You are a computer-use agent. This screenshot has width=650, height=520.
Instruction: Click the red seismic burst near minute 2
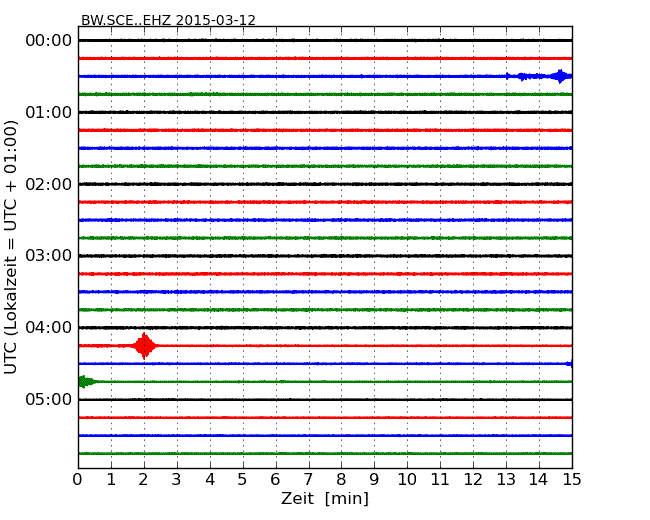click(x=145, y=346)
